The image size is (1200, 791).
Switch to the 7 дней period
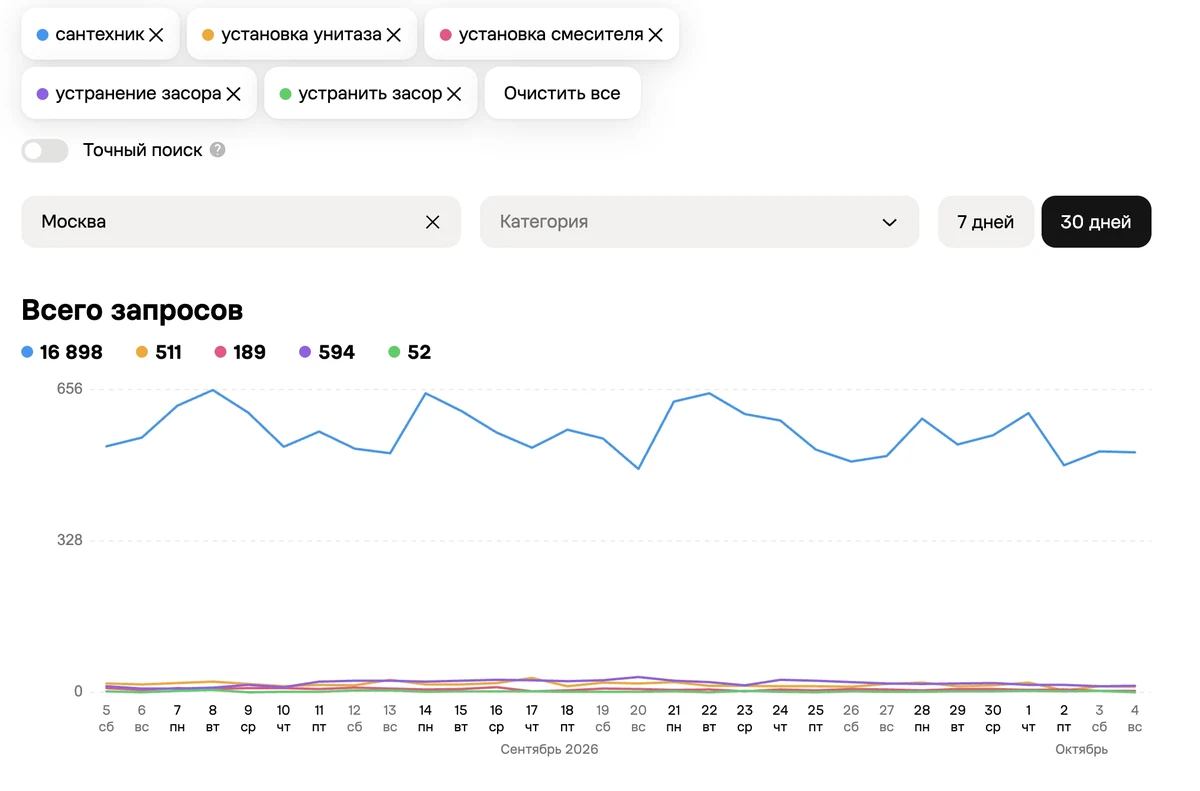tap(986, 222)
